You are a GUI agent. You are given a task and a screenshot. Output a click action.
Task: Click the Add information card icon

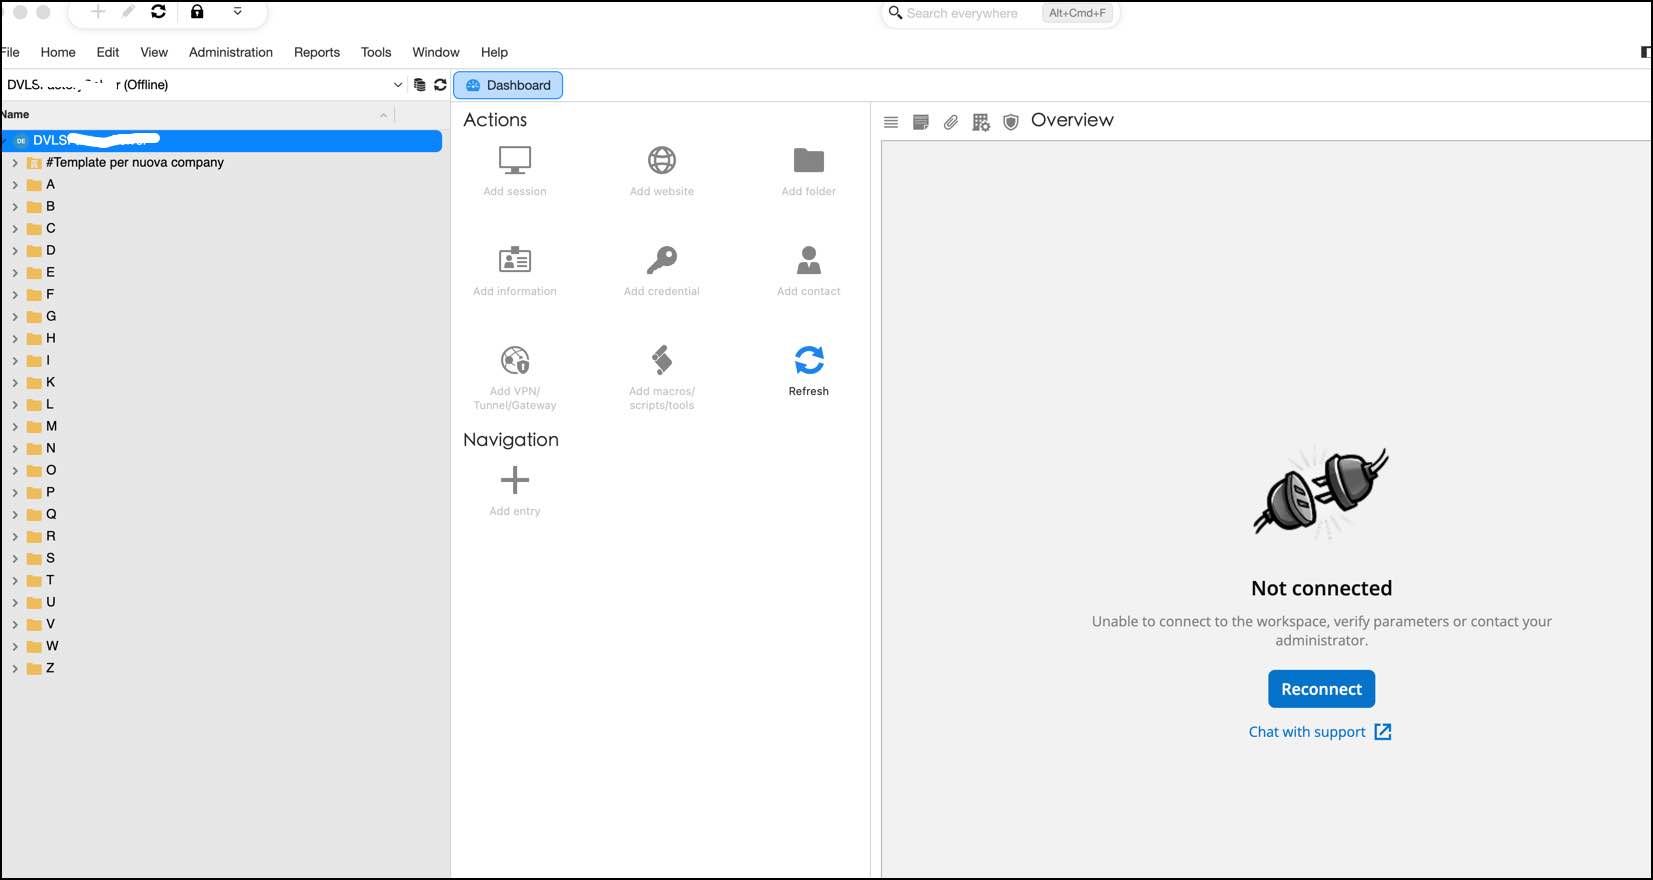[x=515, y=260]
